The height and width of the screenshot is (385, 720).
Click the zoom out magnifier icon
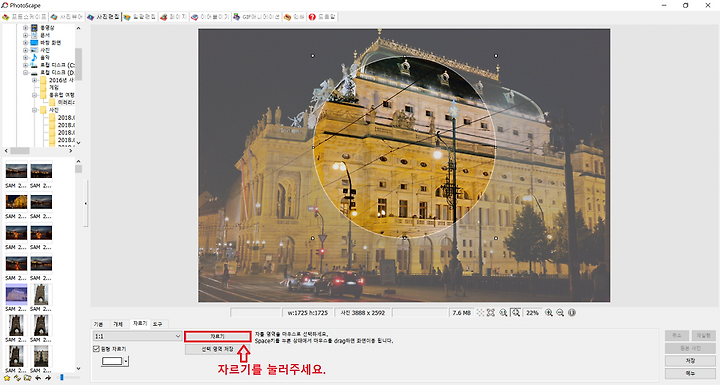pos(560,312)
